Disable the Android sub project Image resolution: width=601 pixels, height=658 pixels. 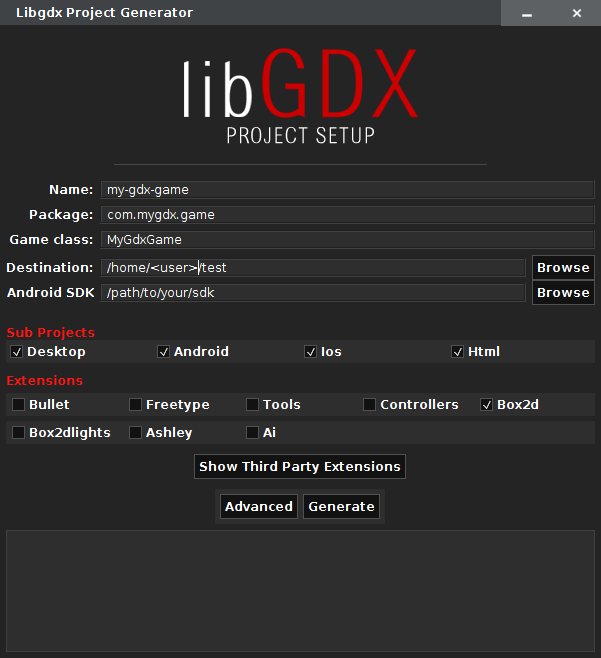click(x=163, y=352)
